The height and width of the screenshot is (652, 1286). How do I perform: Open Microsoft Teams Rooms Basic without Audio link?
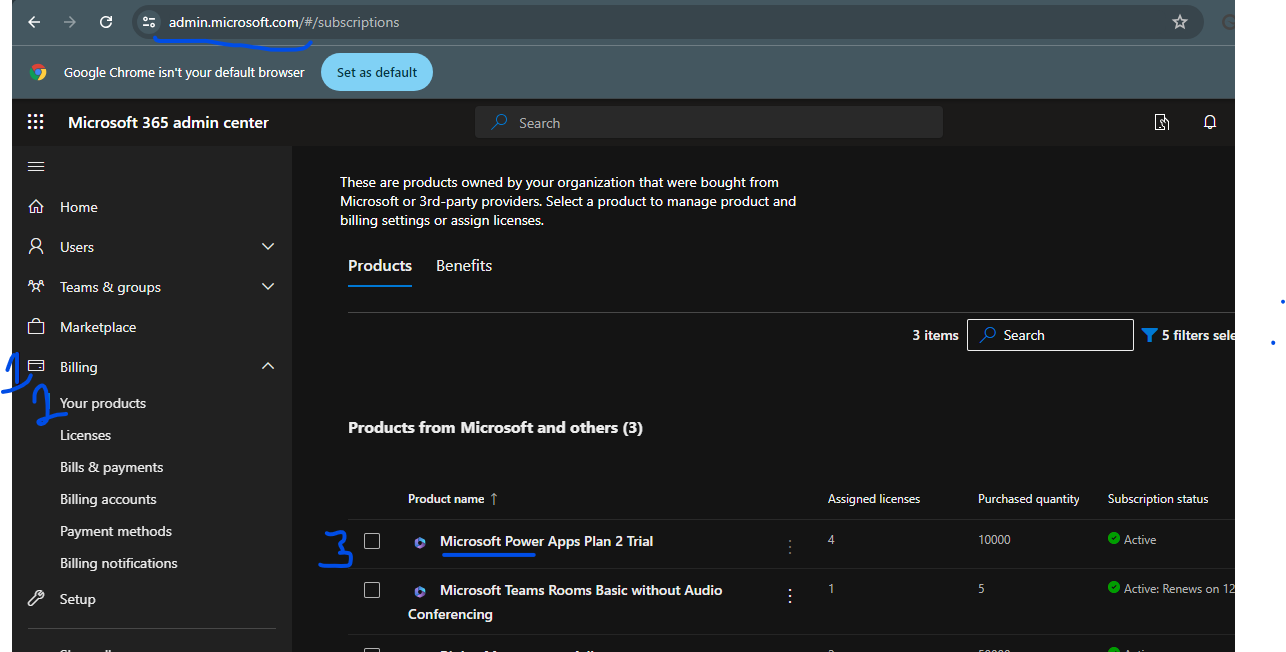(x=581, y=590)
